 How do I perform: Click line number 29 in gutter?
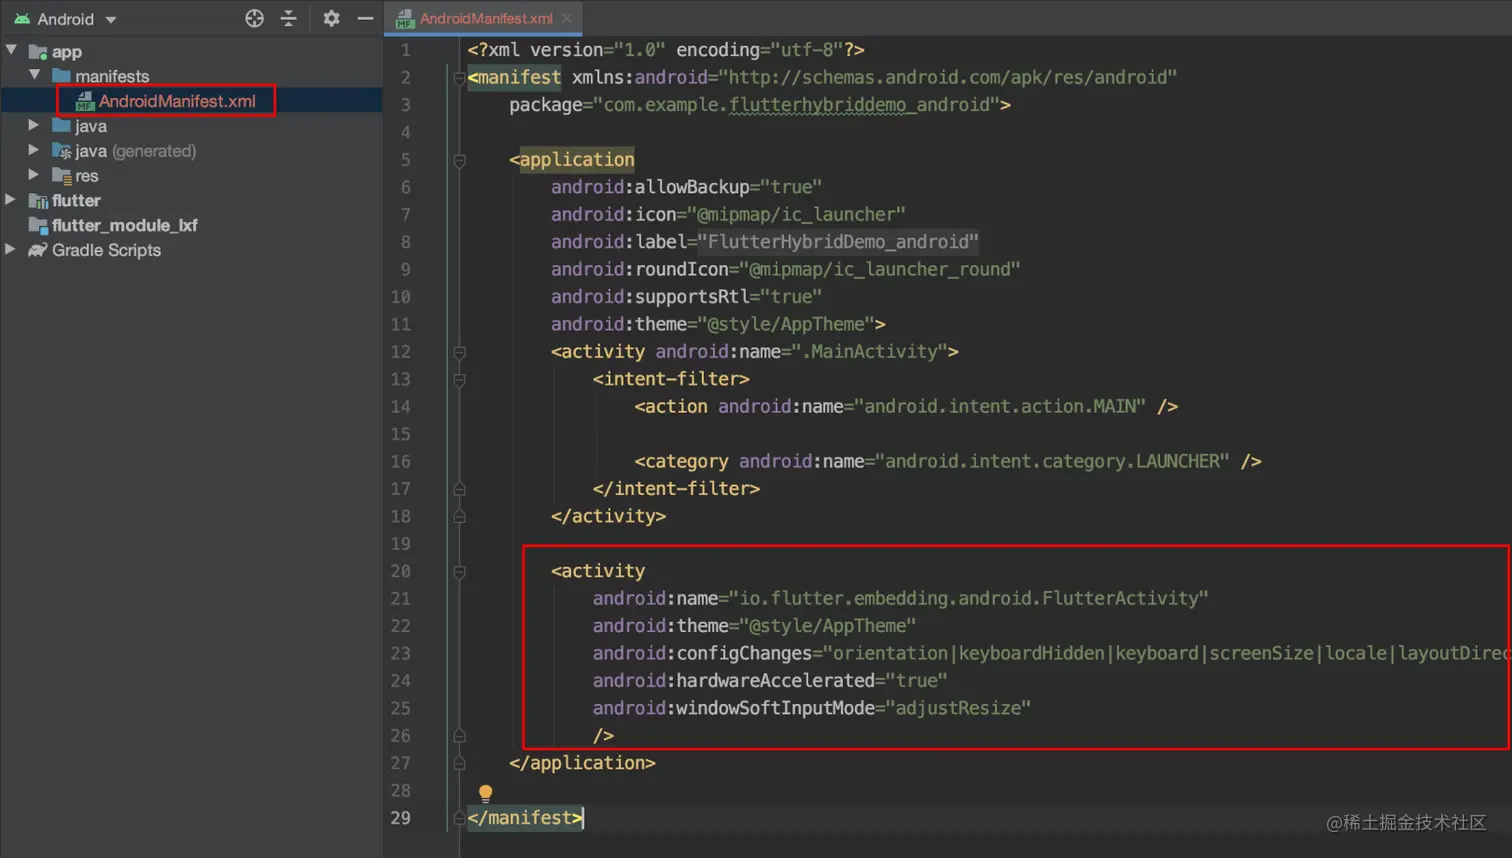400,818
